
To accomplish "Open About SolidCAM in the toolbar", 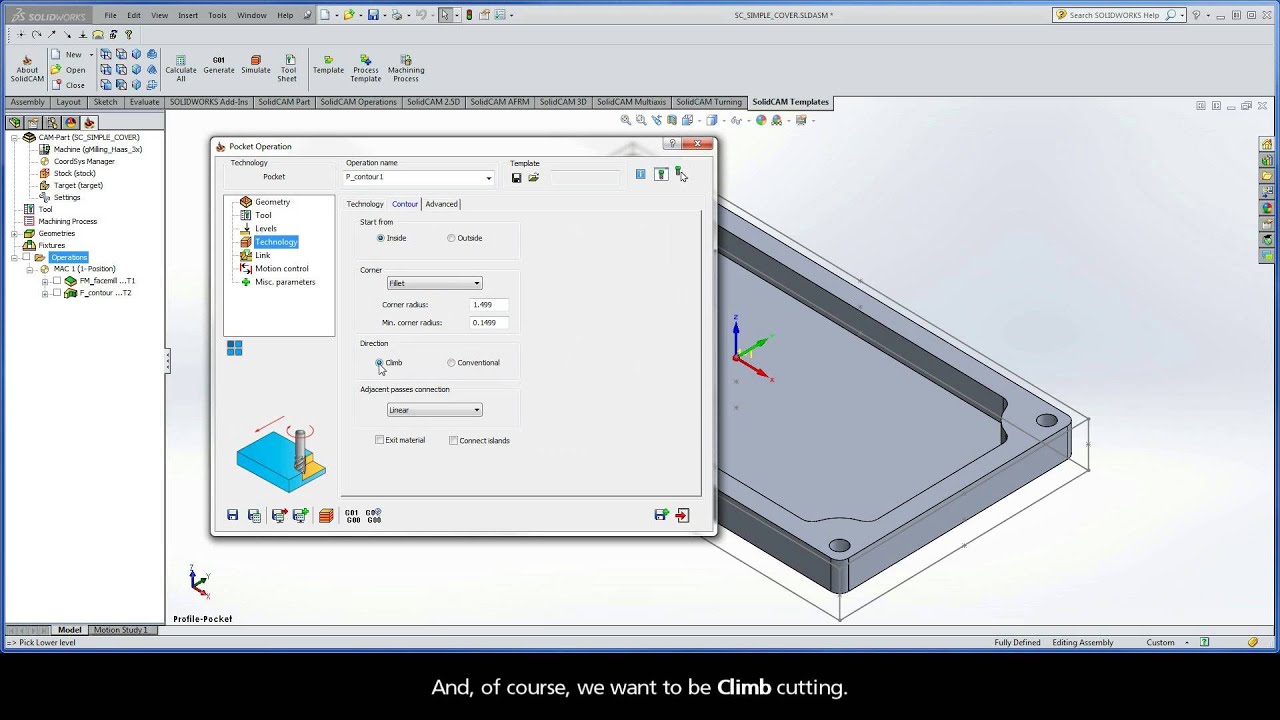I will 27,68.
